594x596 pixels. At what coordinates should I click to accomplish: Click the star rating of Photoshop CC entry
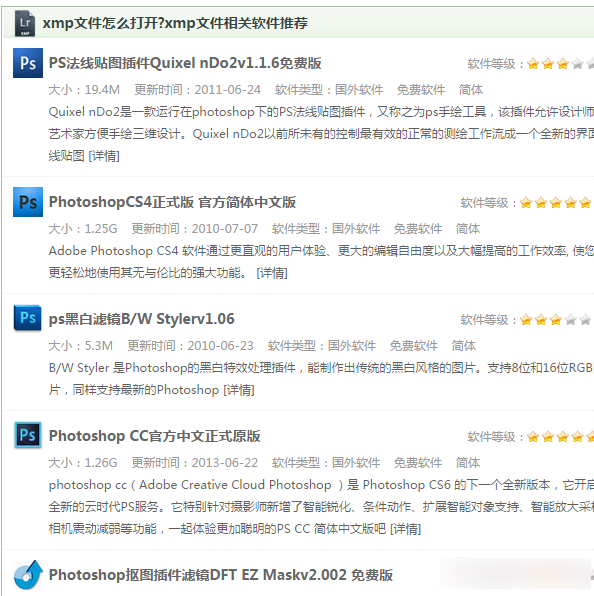pos(560,437)
